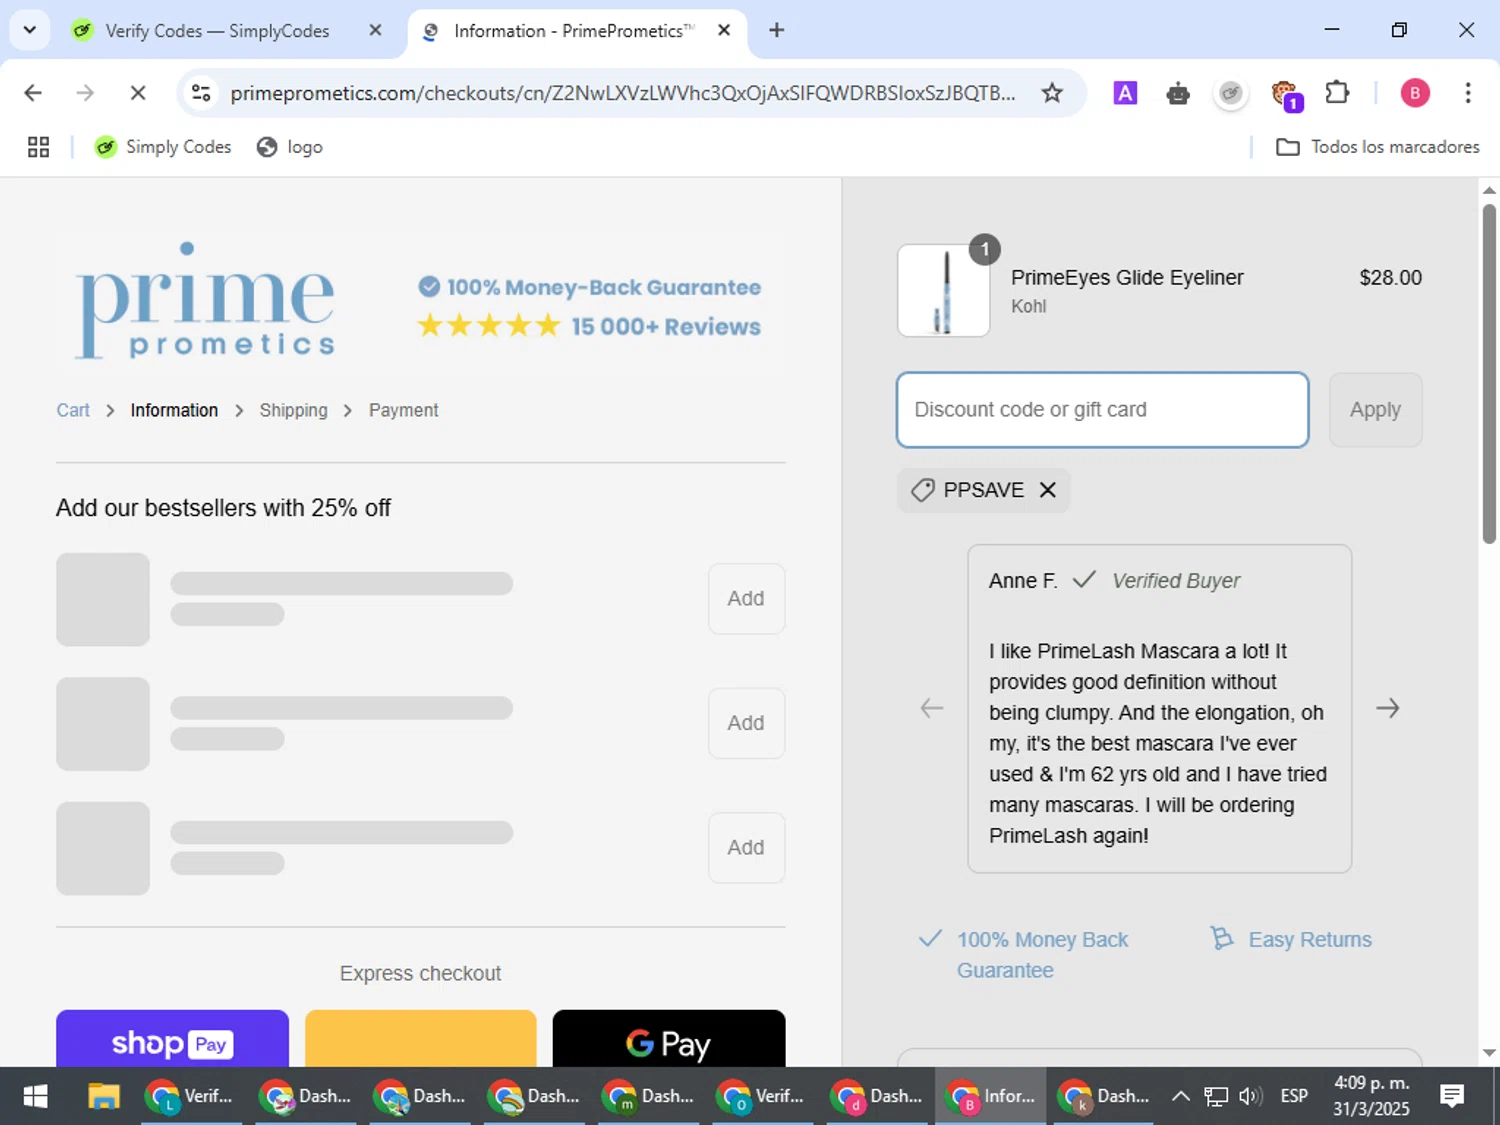
Task: Open Todos los marcadores folder
Action: click(x=1378, y=147)
